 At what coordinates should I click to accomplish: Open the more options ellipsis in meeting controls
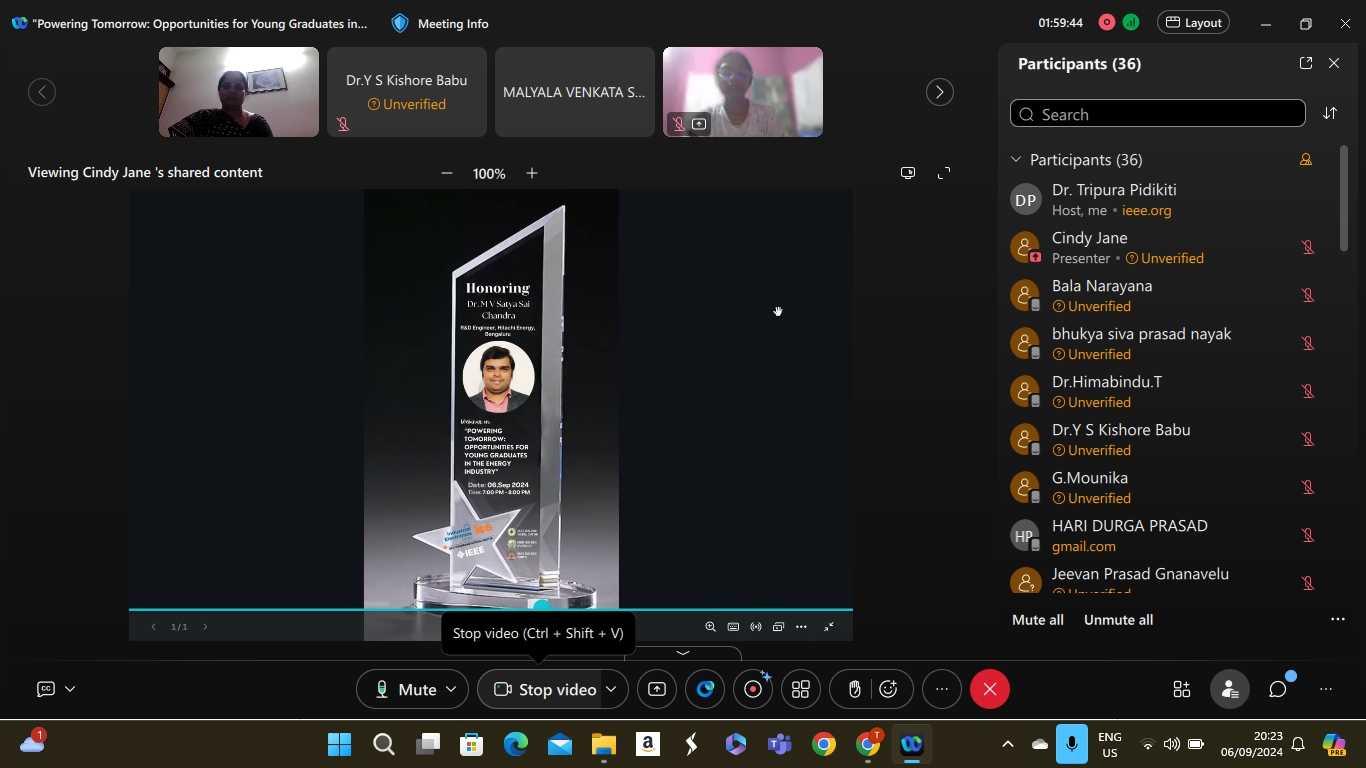coord(941,689)
